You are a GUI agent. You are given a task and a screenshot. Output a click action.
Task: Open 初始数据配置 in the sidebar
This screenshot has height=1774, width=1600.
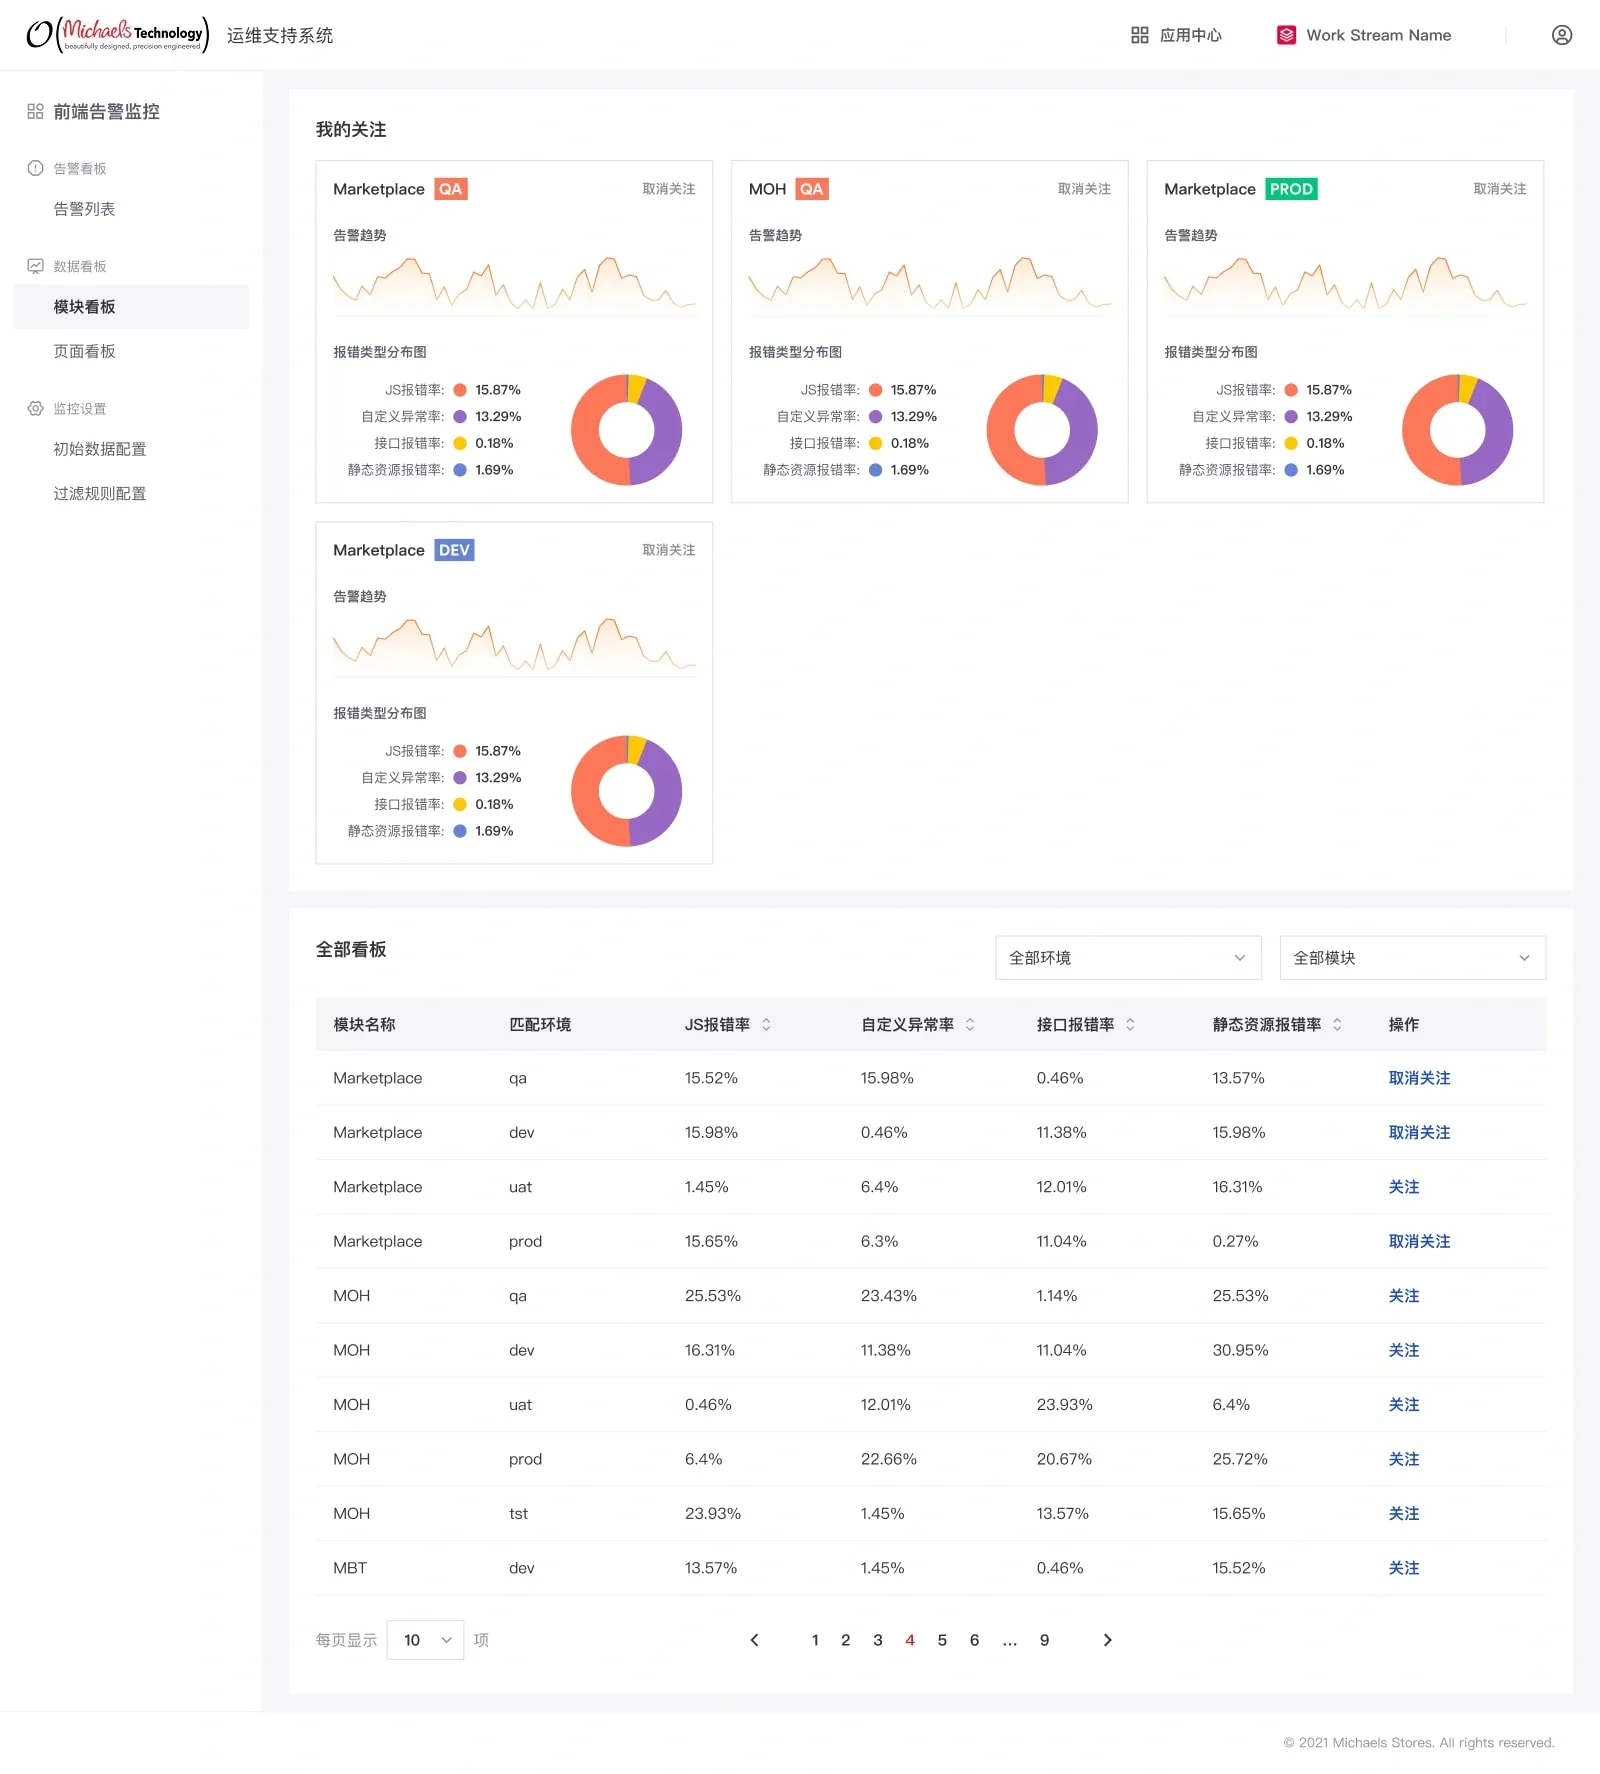[100, 449]
